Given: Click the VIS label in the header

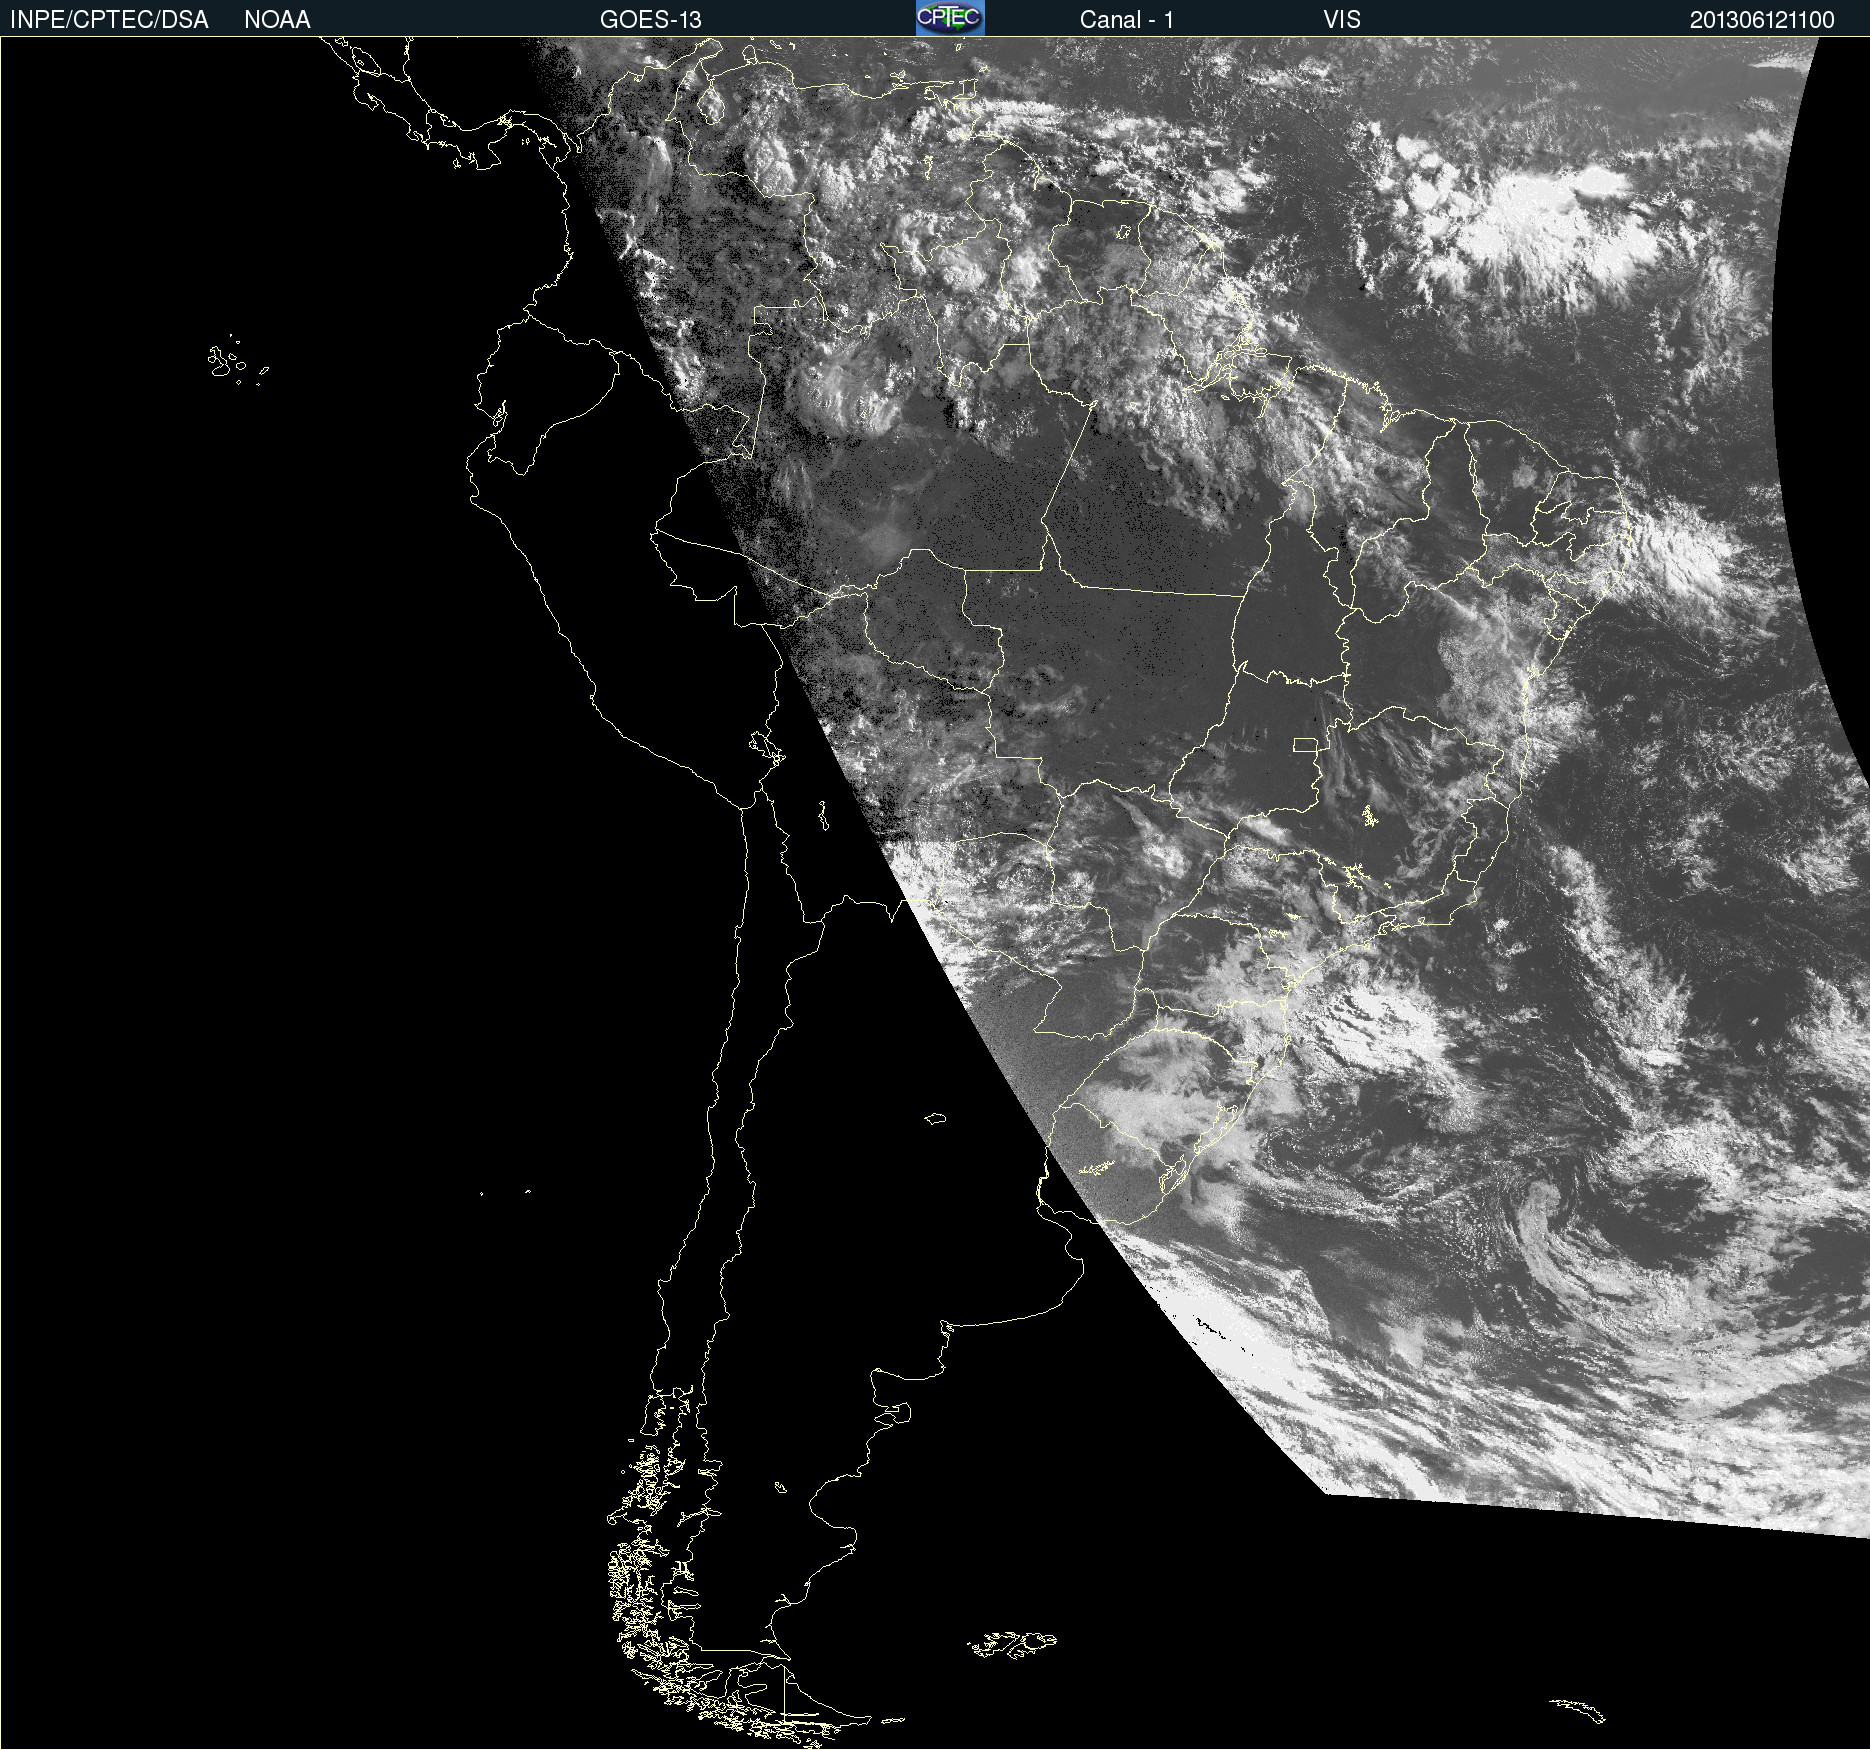Looking at the screenshot, I should point(1341,20).
